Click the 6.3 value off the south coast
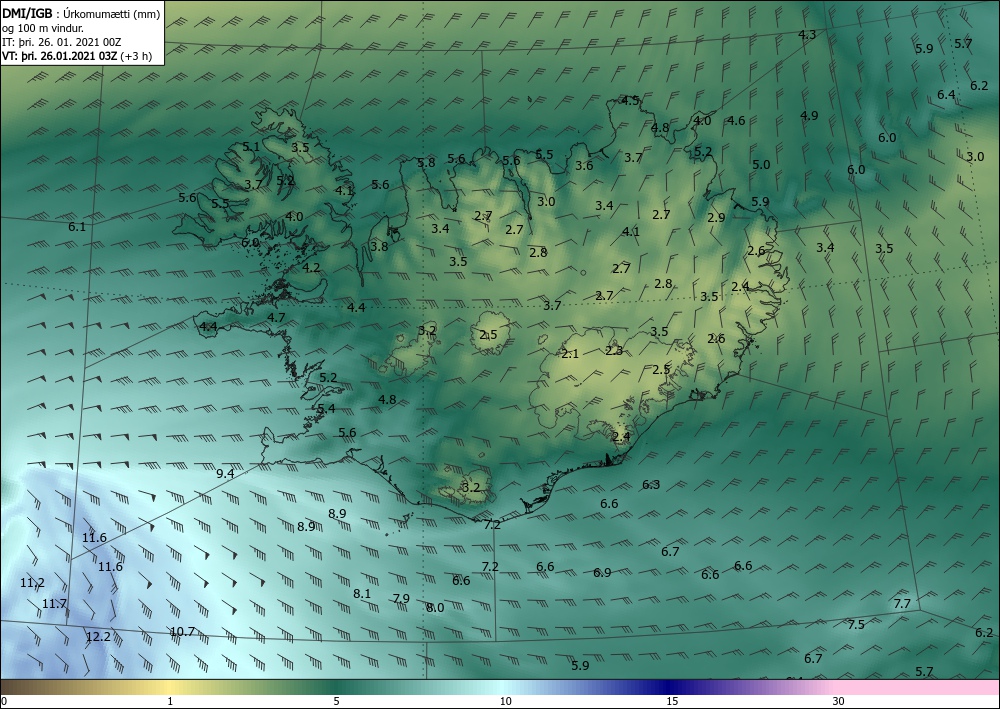The height and width of the screenshot is (709, 1000). pos(651,485)
